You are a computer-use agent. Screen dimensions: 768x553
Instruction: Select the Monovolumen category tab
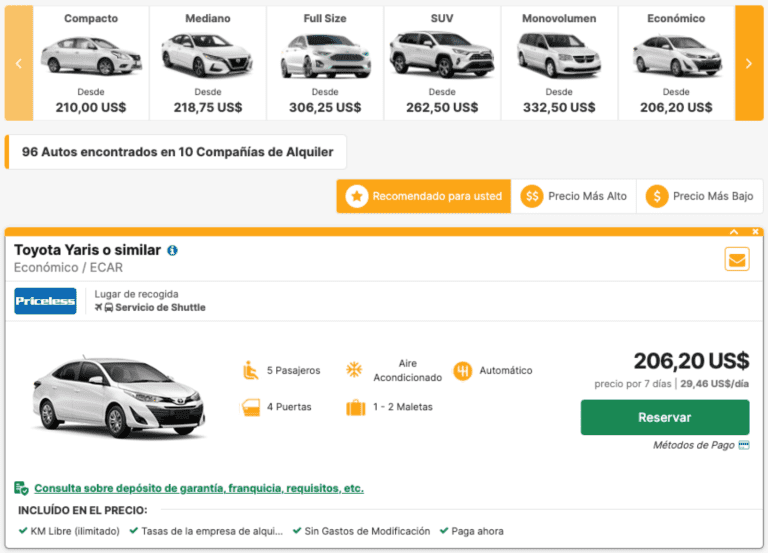[559, 62]
